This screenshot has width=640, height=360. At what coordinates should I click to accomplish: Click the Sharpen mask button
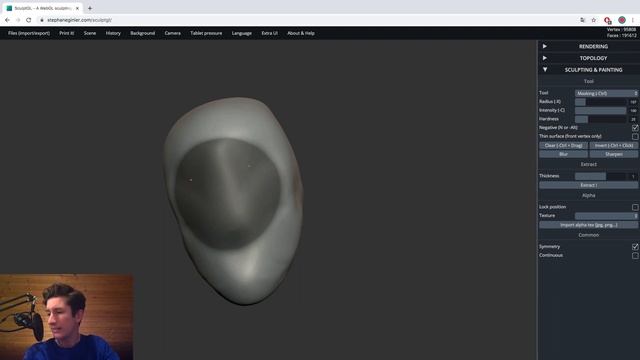(613, 154)
